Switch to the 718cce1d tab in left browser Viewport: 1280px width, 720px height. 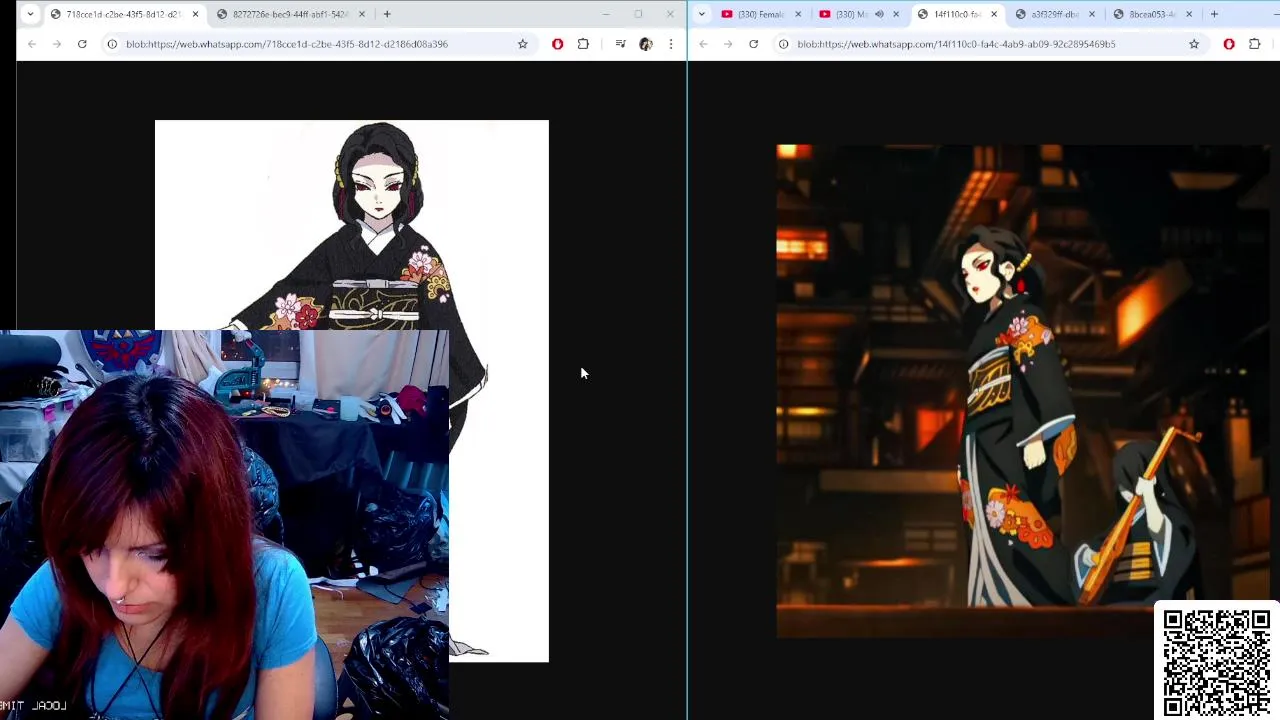pyautogui.click(x=122, y=14)
